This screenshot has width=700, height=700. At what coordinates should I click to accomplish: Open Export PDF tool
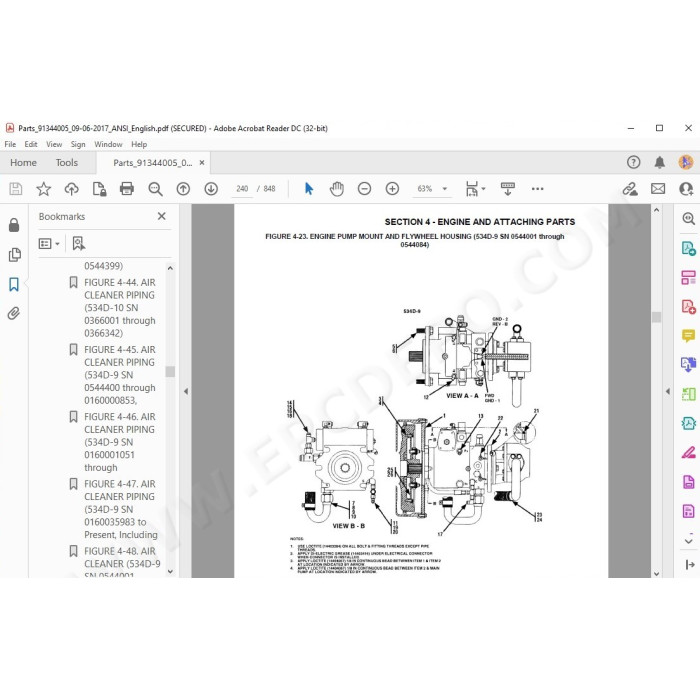pyautogui.click(x=688, y=248)
